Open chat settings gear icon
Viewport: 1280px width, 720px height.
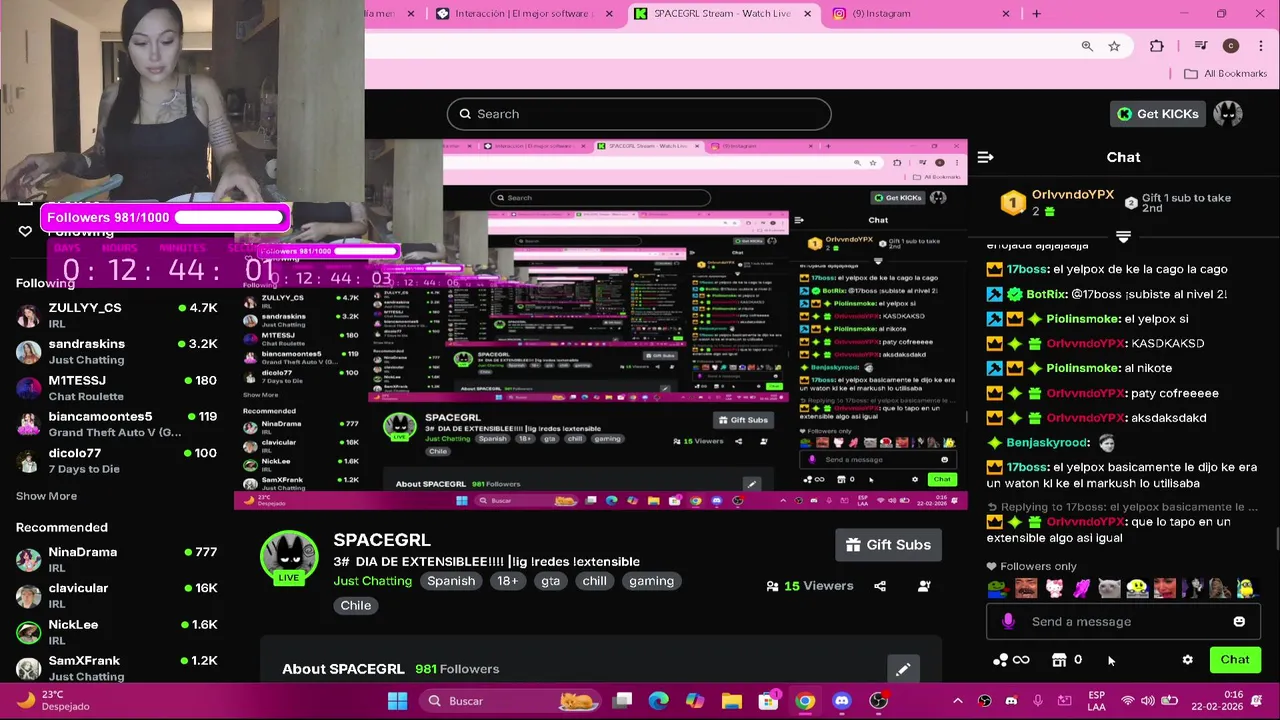tap(1187, 660)
